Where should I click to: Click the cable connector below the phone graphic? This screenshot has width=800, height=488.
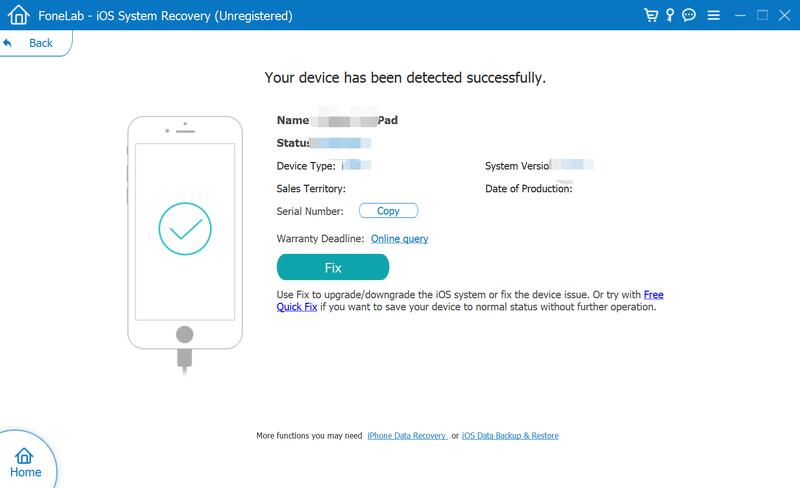click(185, 356)
